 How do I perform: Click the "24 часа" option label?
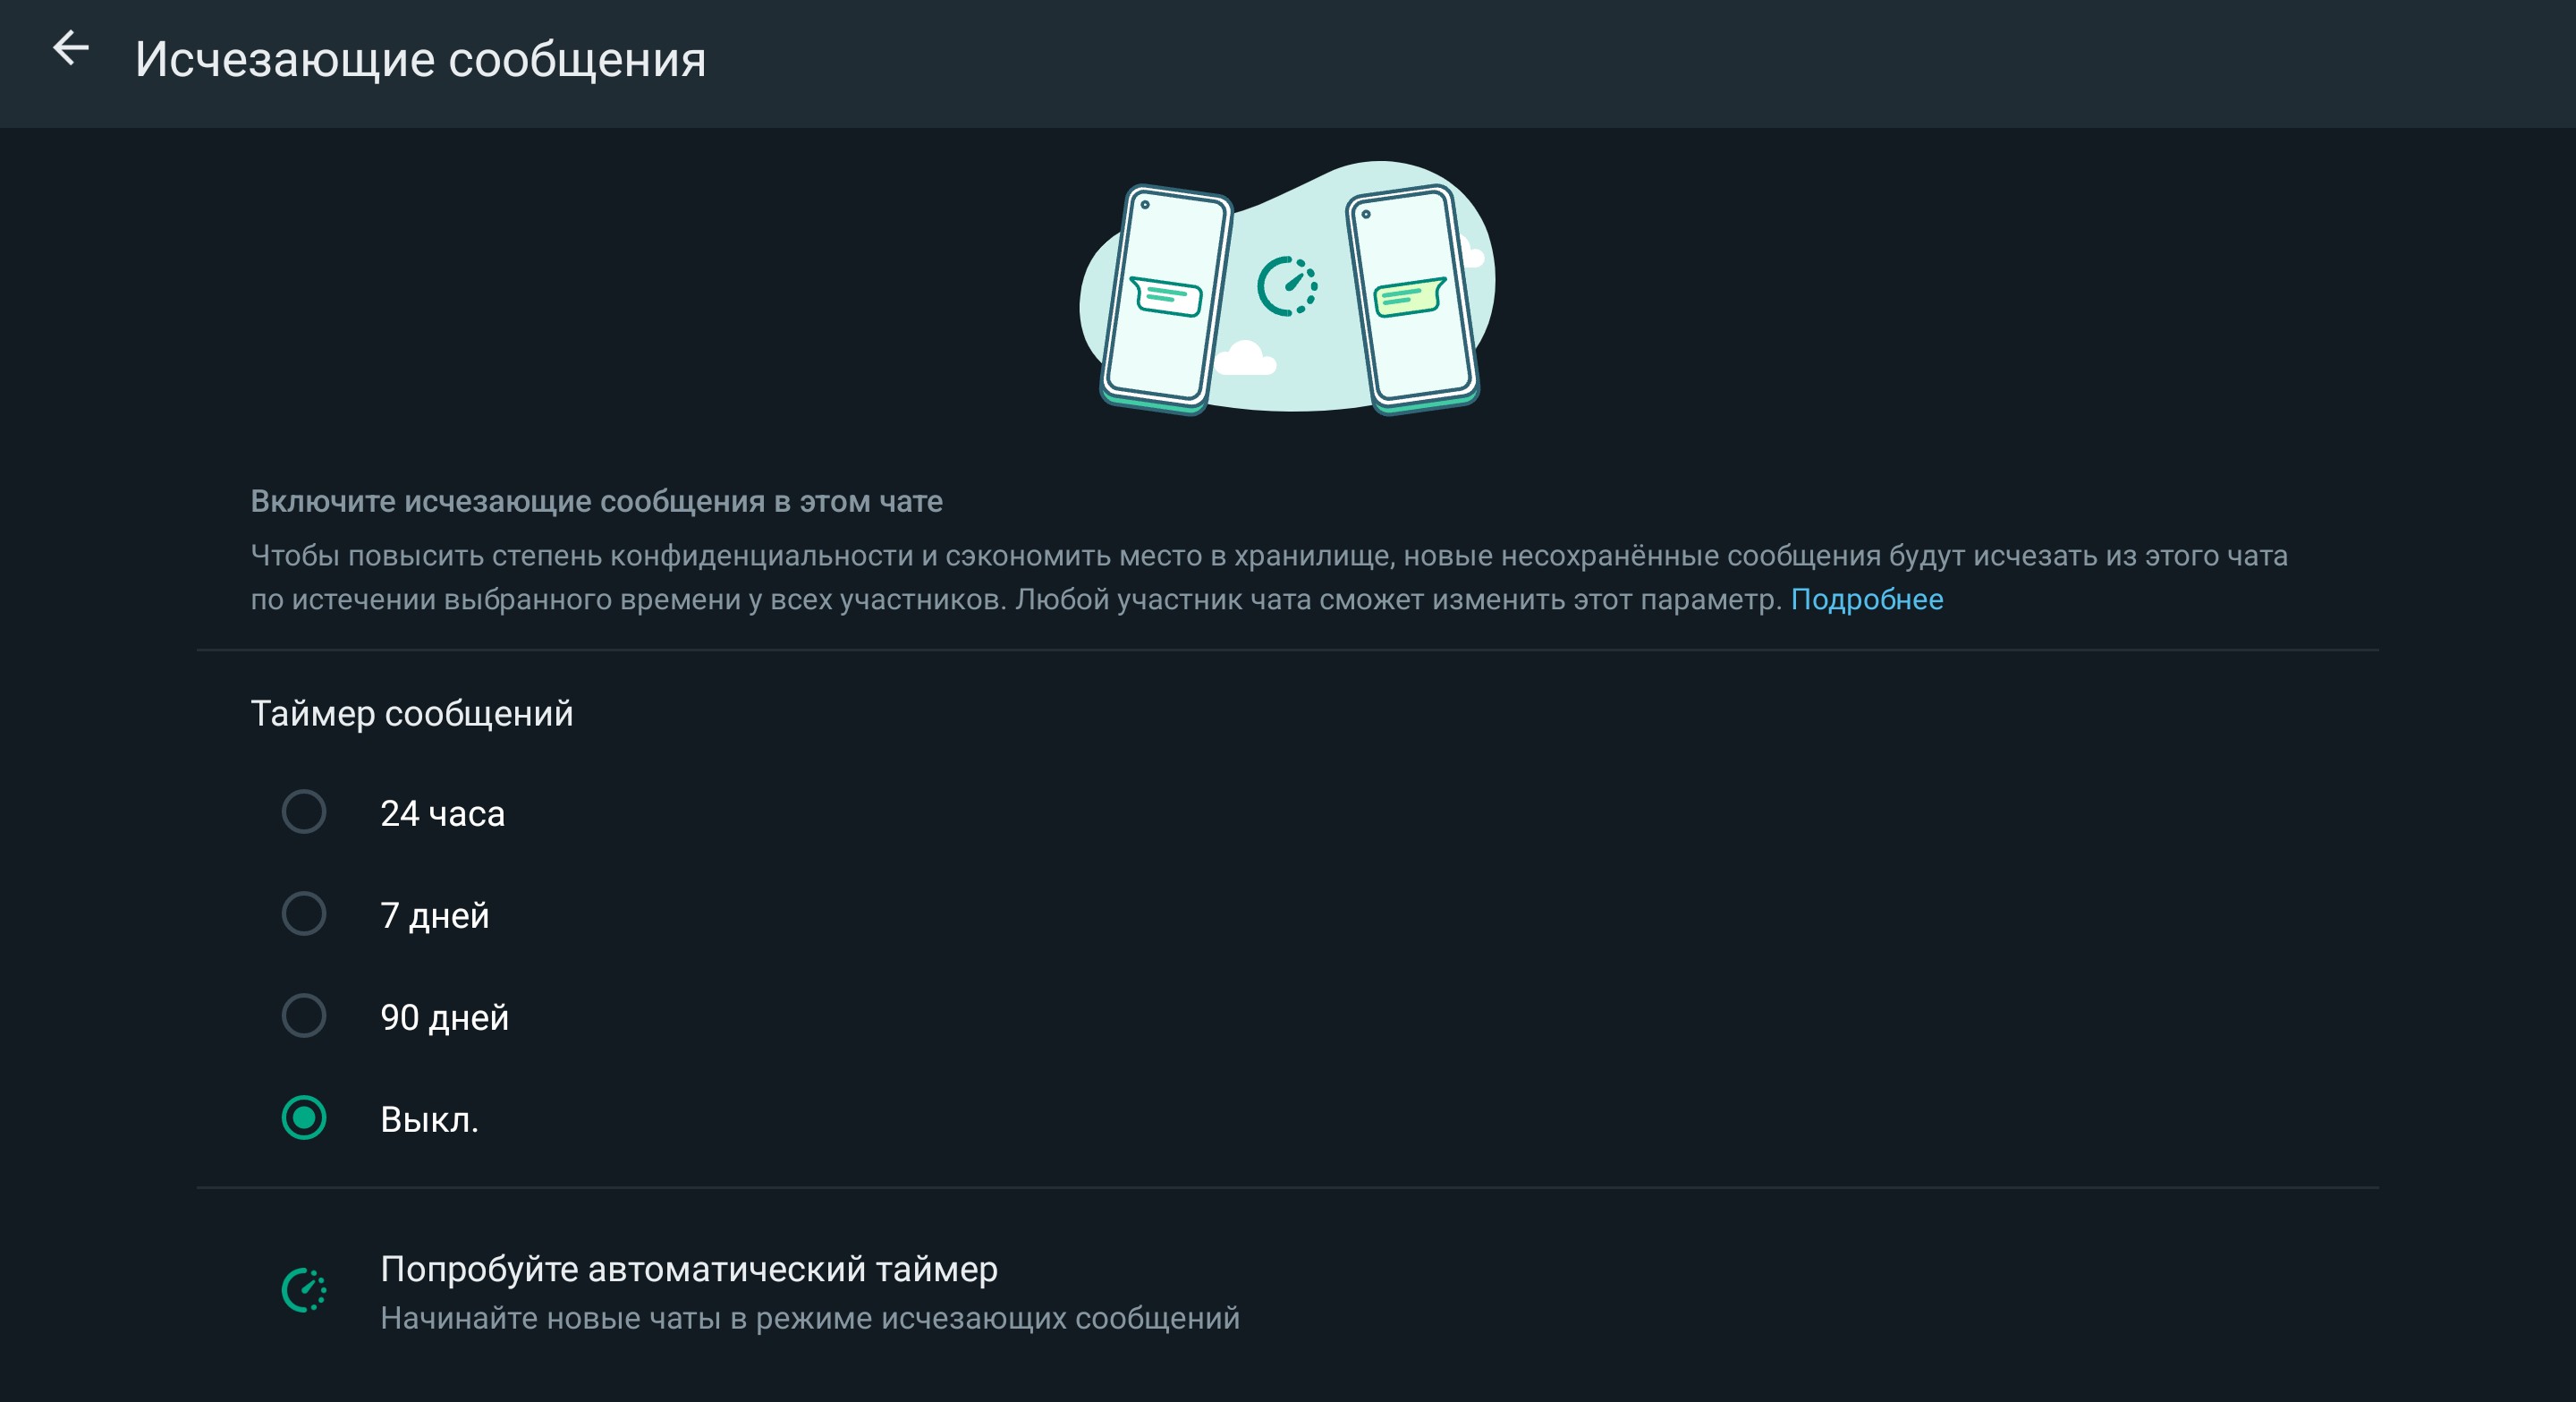[x=442, y=813]
